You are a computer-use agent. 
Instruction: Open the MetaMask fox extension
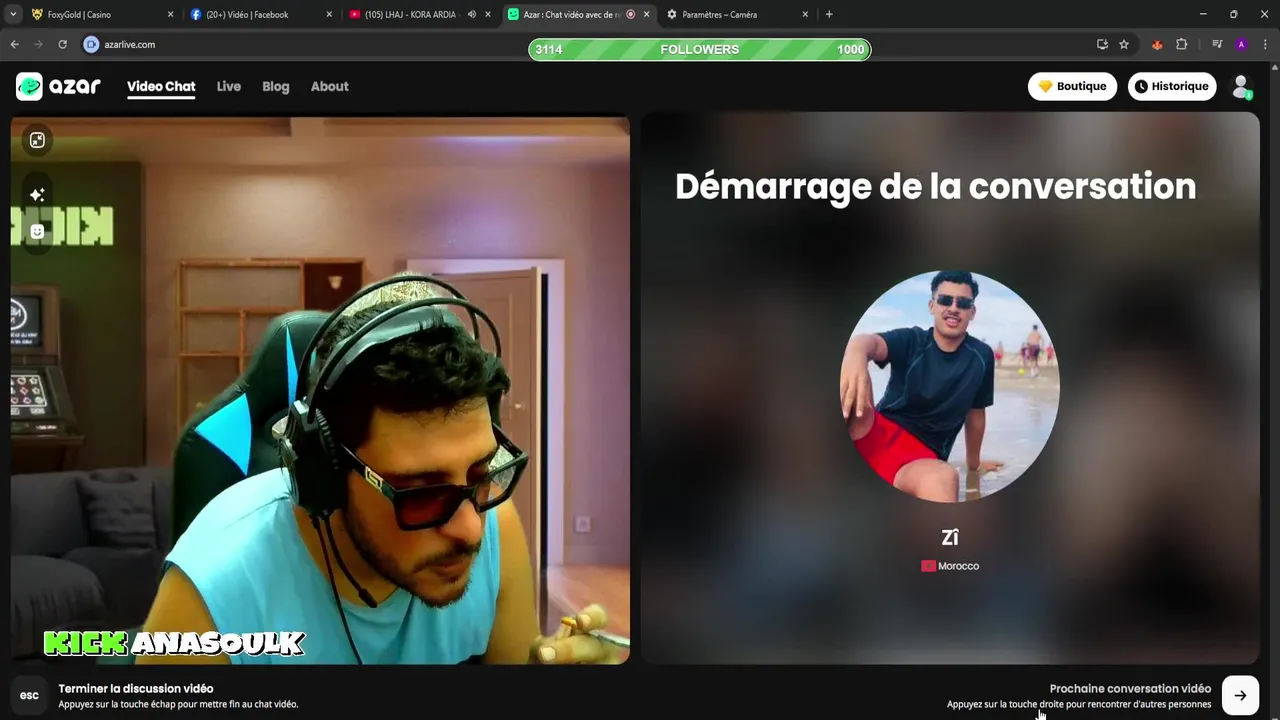coord(1157,44)
